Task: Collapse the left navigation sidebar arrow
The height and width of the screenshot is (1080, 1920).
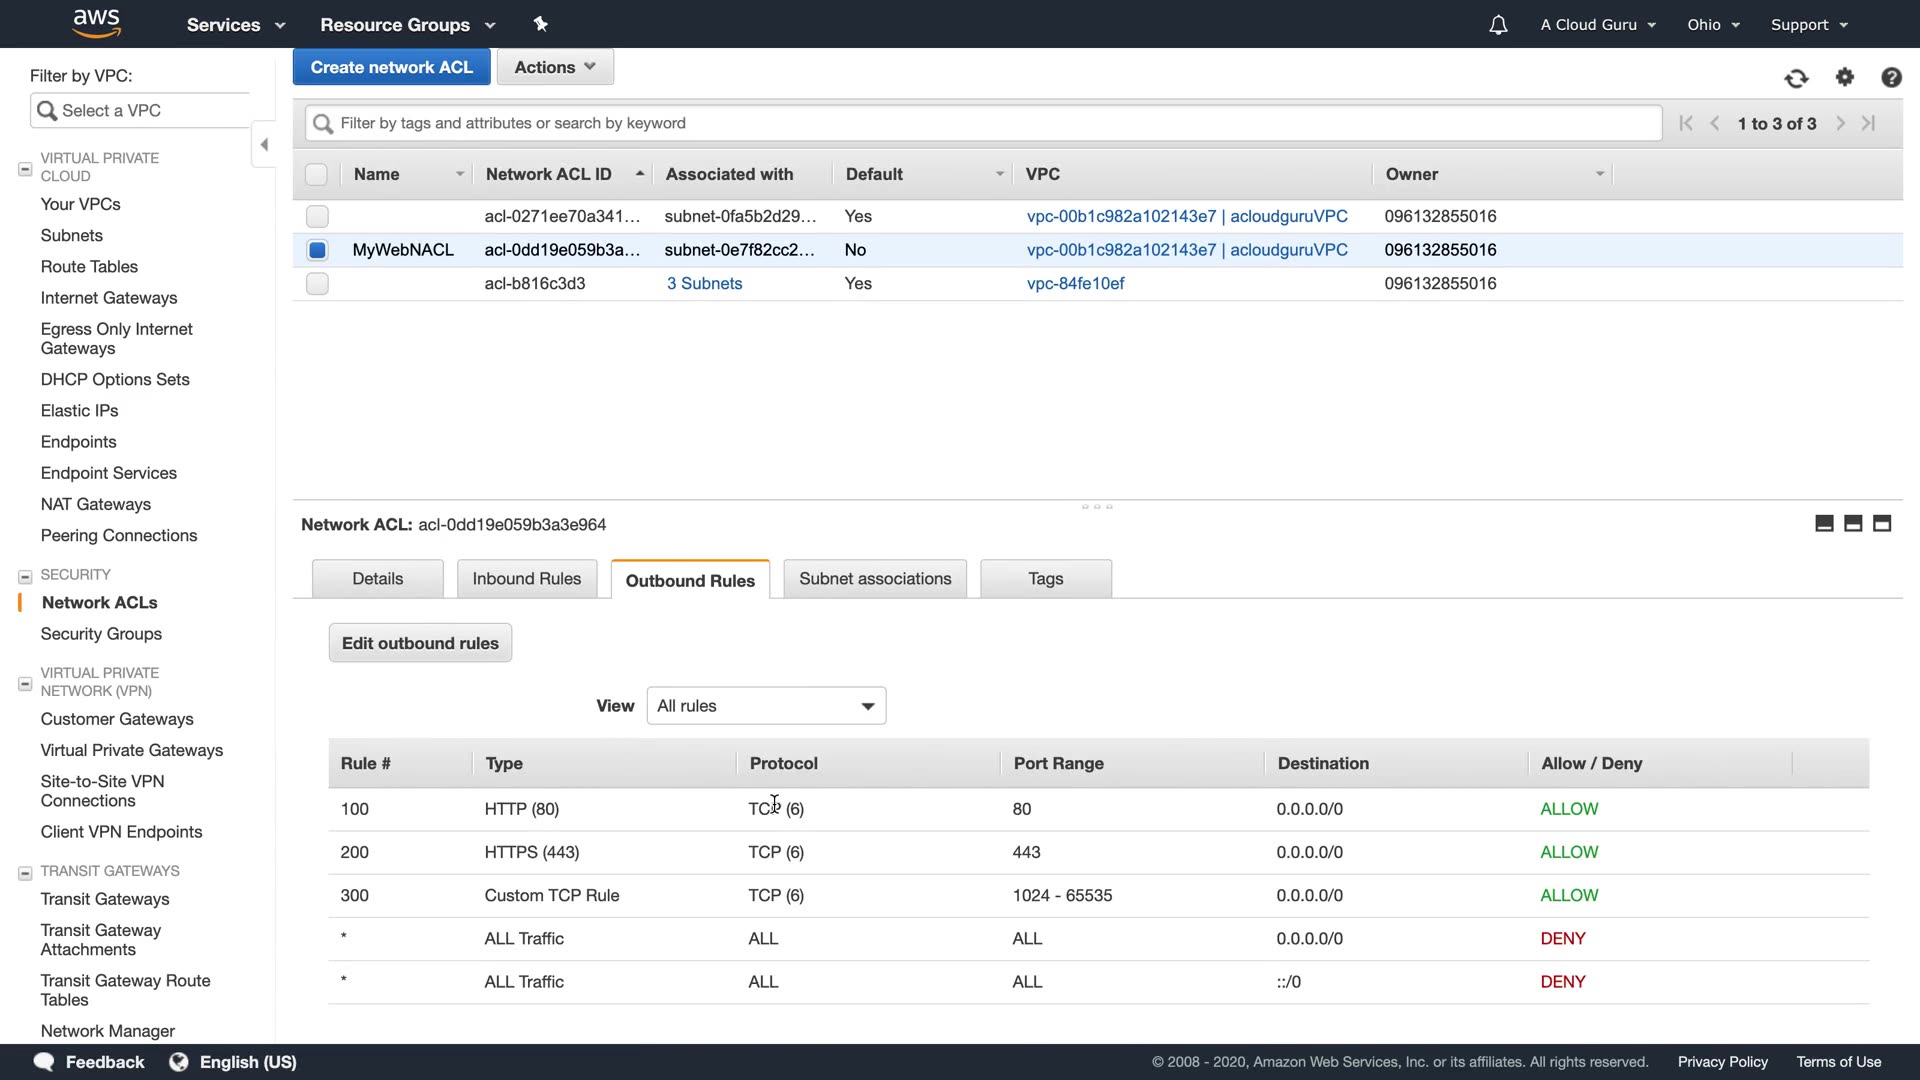Action: click(x=264, y=145)
